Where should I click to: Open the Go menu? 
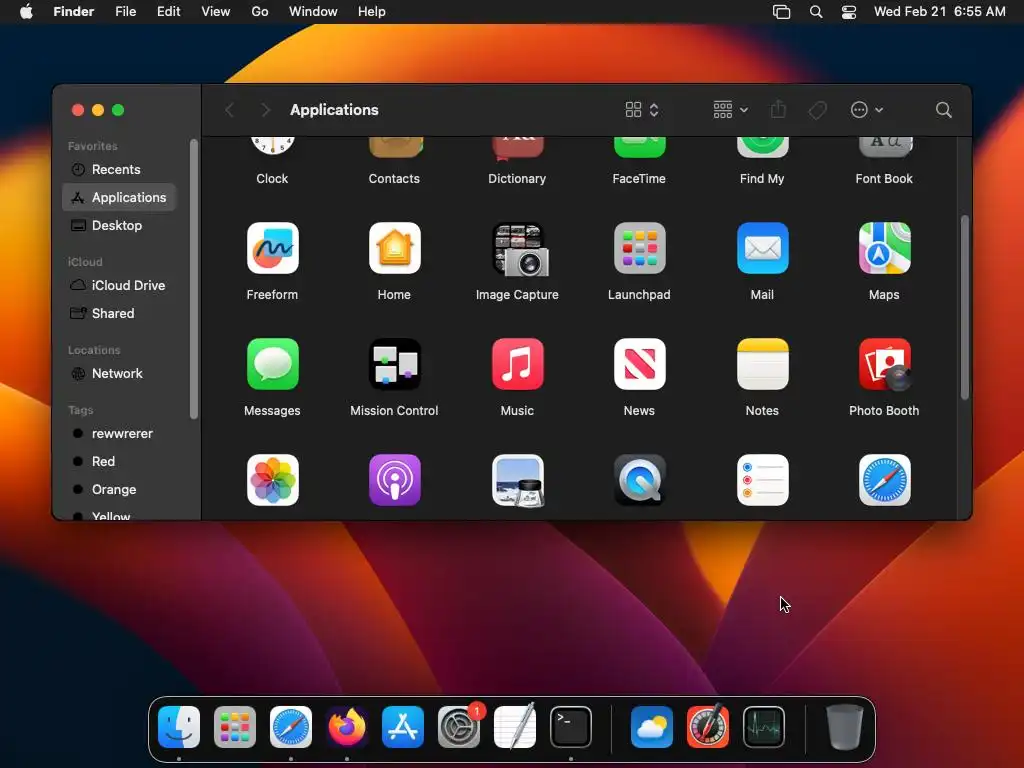[260, 12]
